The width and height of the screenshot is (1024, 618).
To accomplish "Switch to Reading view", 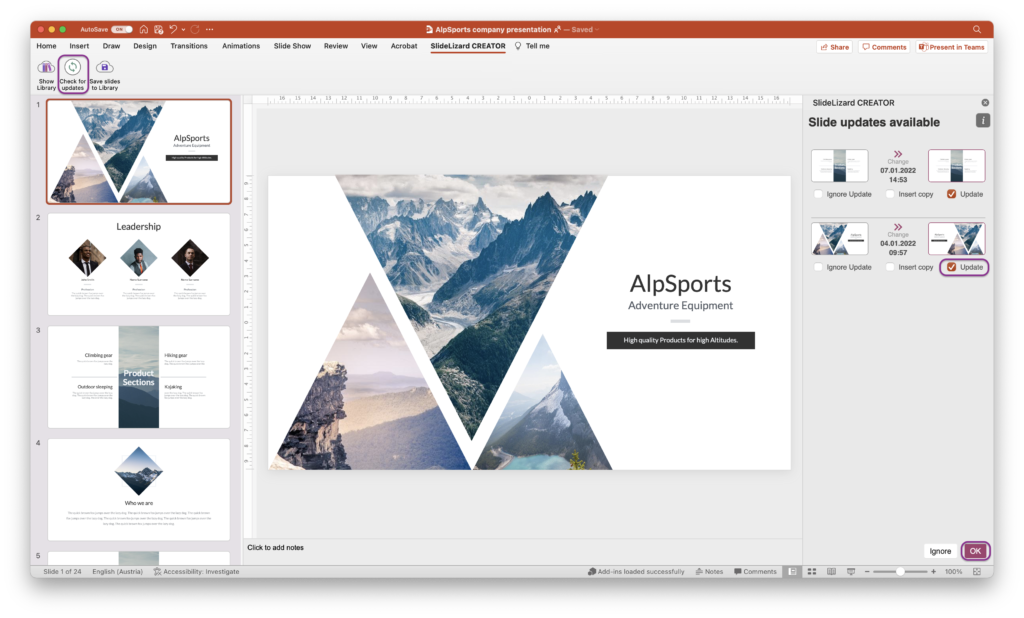I will click(x=831, y=572).
